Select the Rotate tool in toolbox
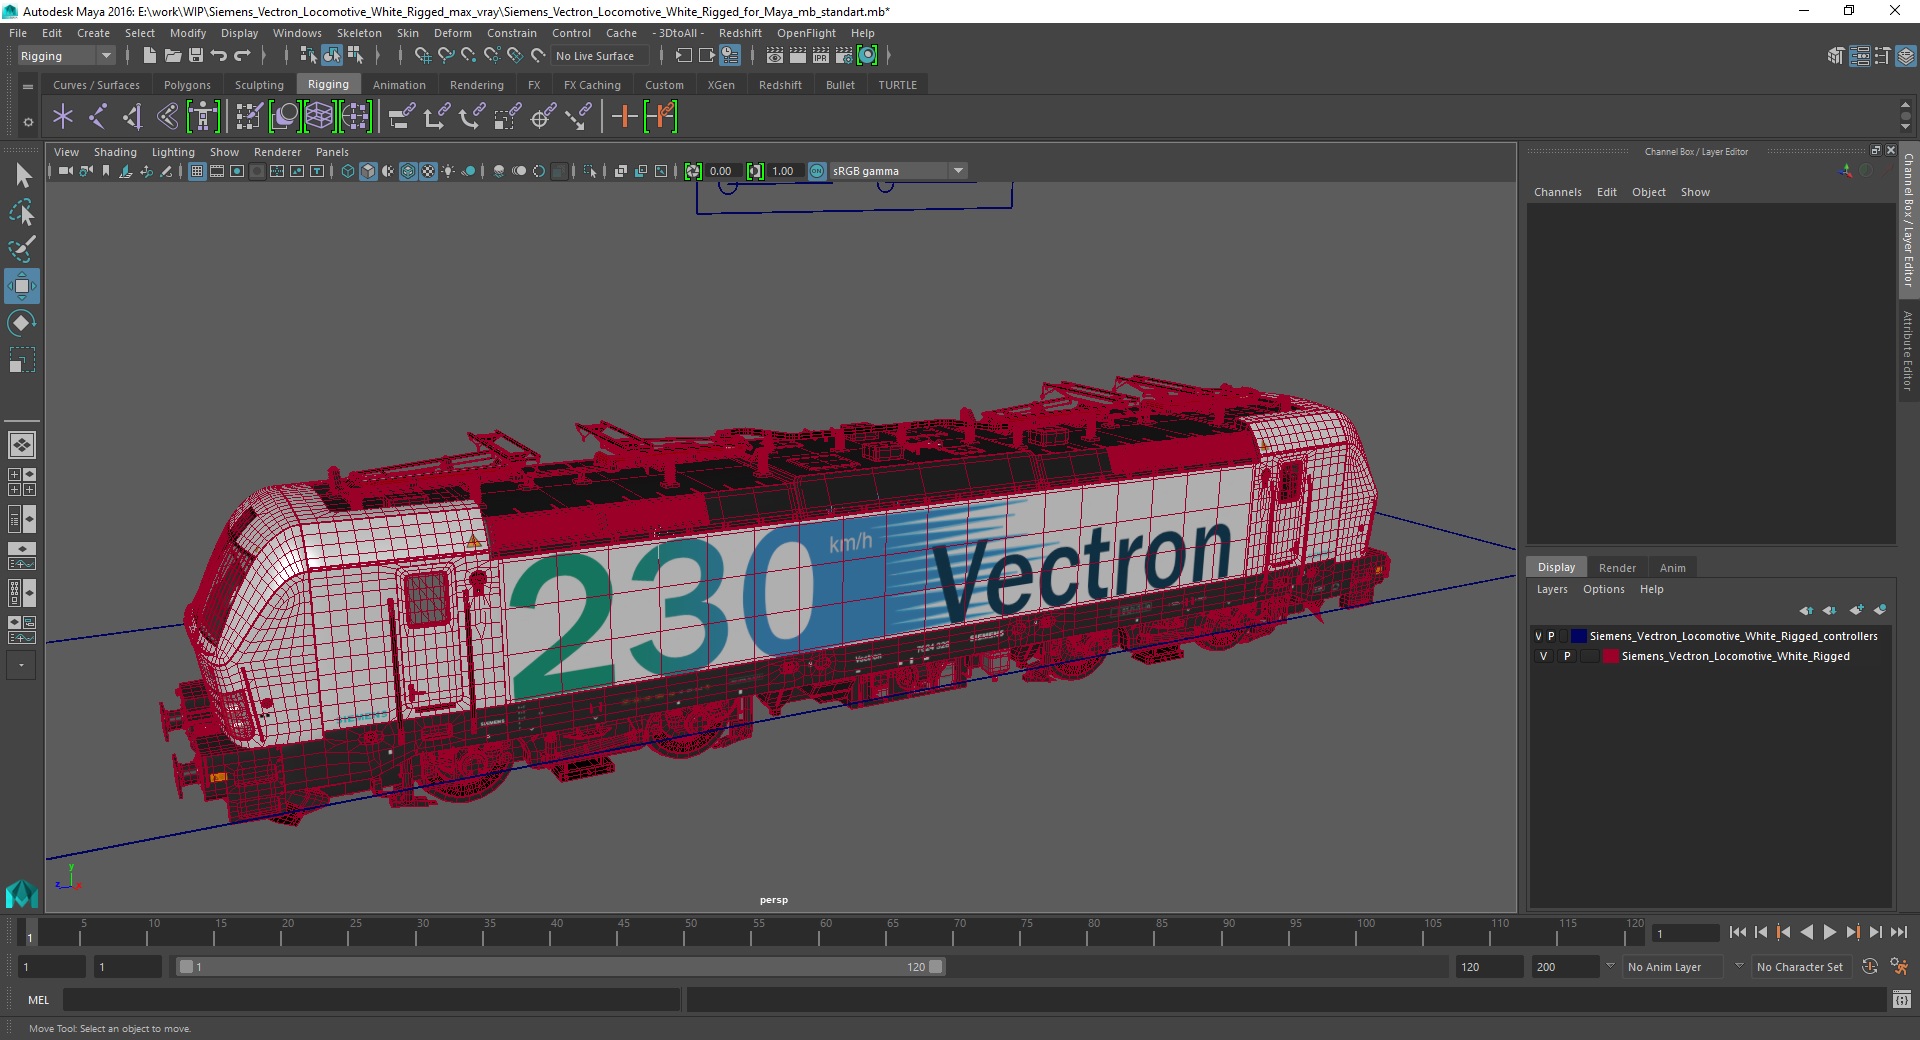 click(x=22, y=323)
